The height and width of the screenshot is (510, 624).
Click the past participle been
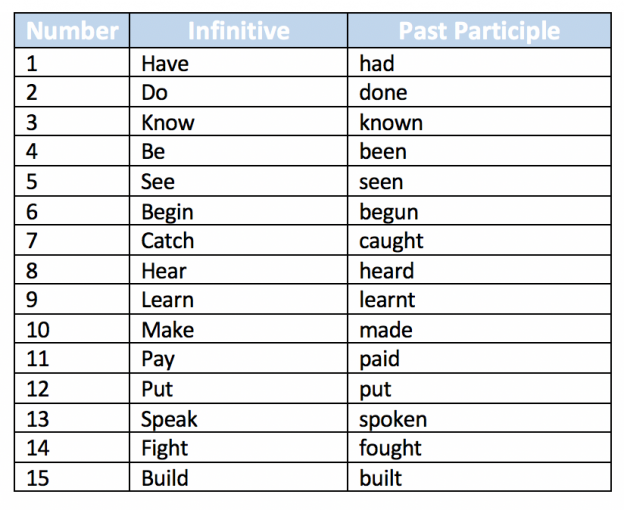(383, 152)
